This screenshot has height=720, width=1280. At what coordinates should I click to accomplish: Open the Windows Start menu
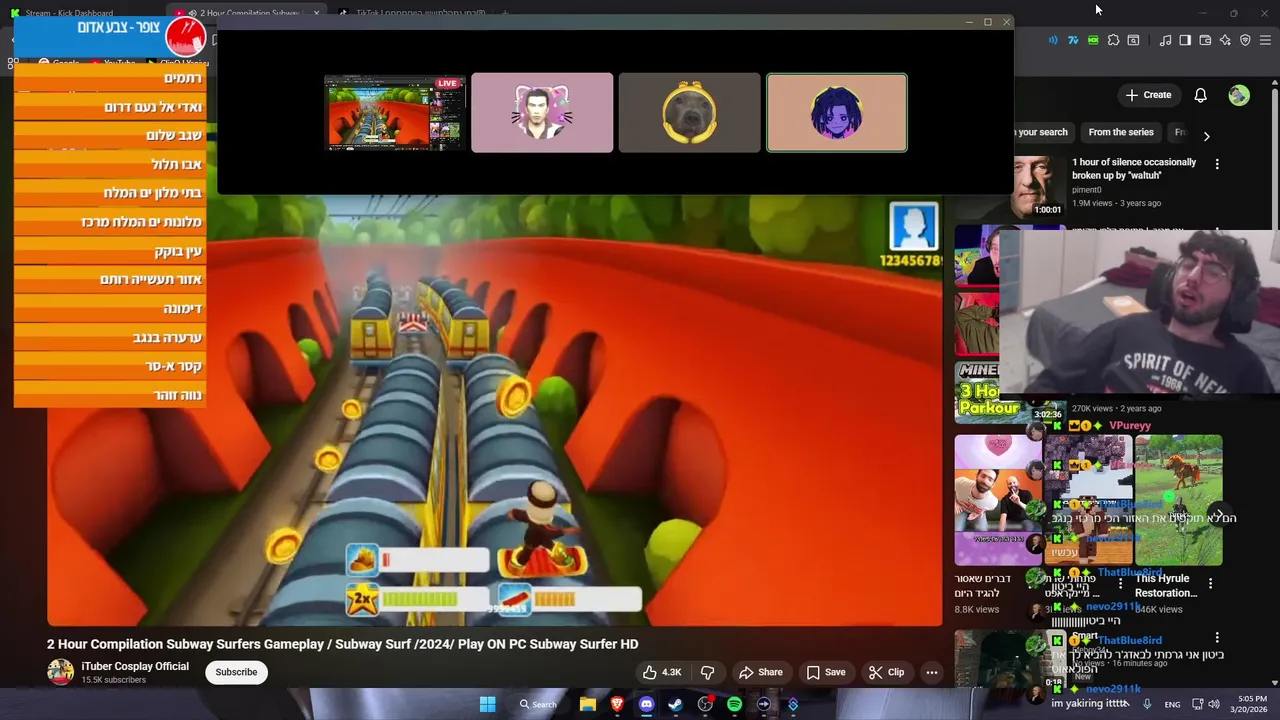(487, 704)
